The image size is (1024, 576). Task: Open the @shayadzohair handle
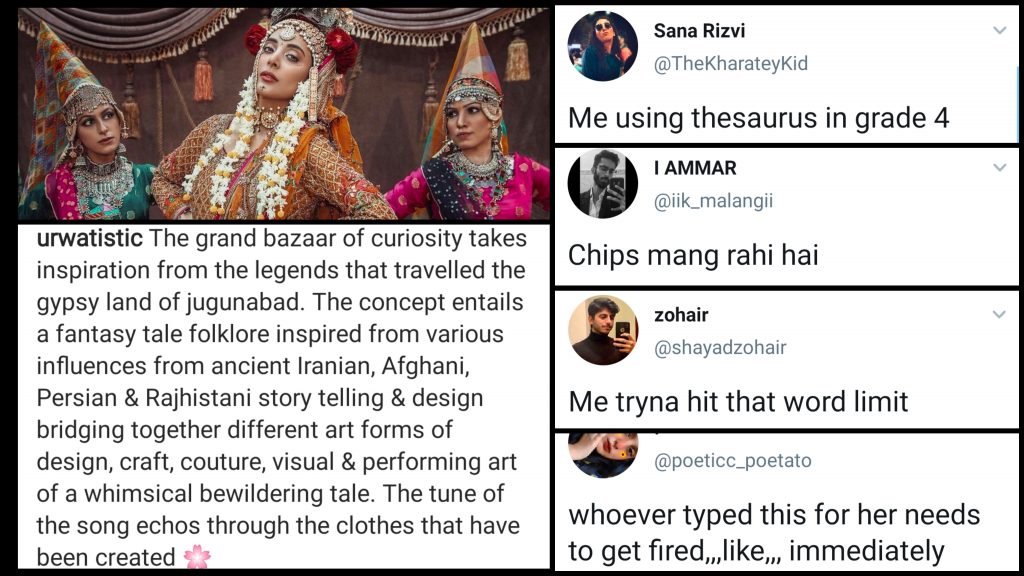point(720,347)
